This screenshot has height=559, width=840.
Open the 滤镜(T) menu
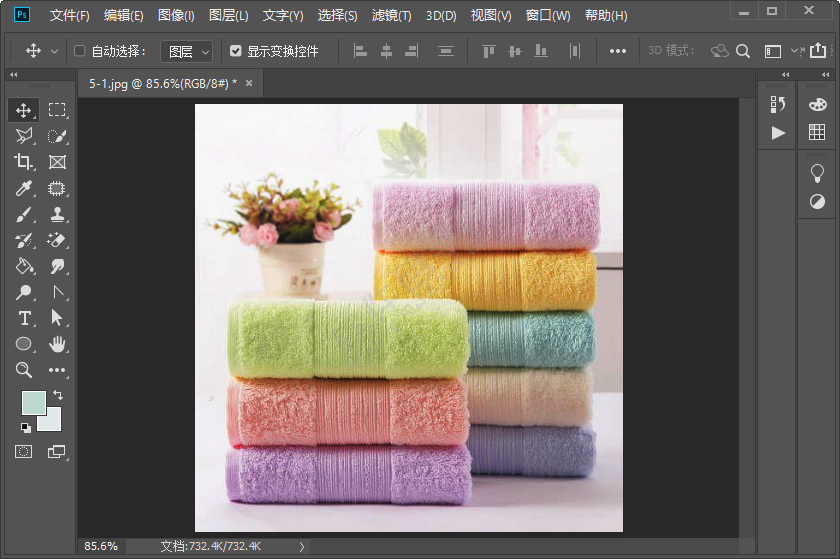click(x=391, y=16)
